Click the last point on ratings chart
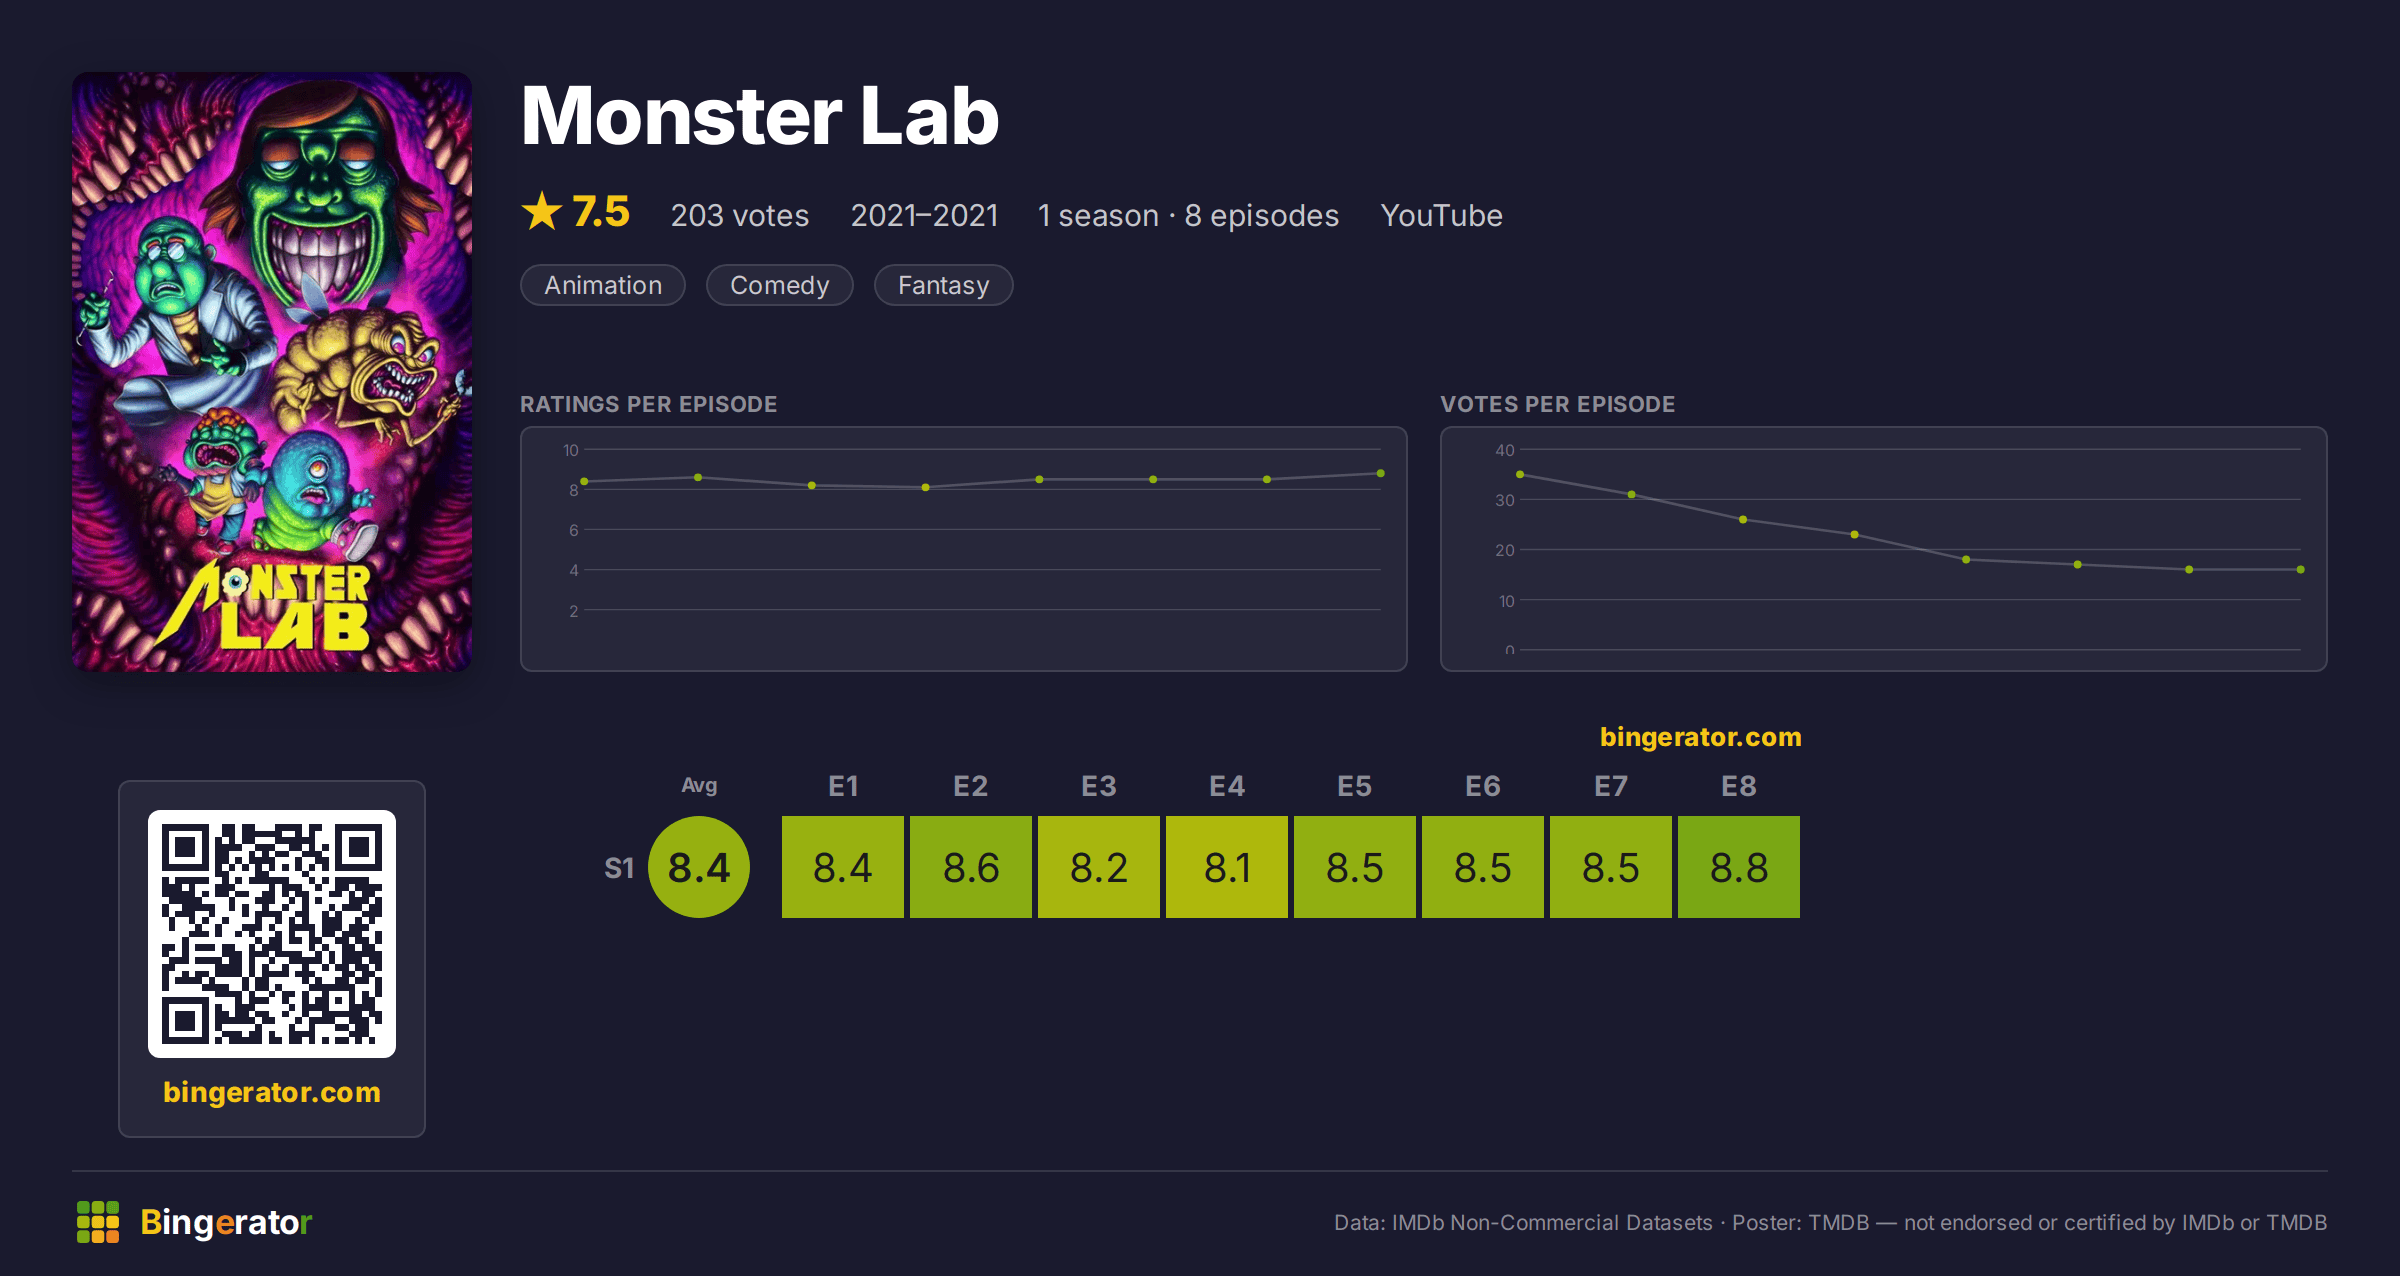2400x1276 pixels. 1381,473
